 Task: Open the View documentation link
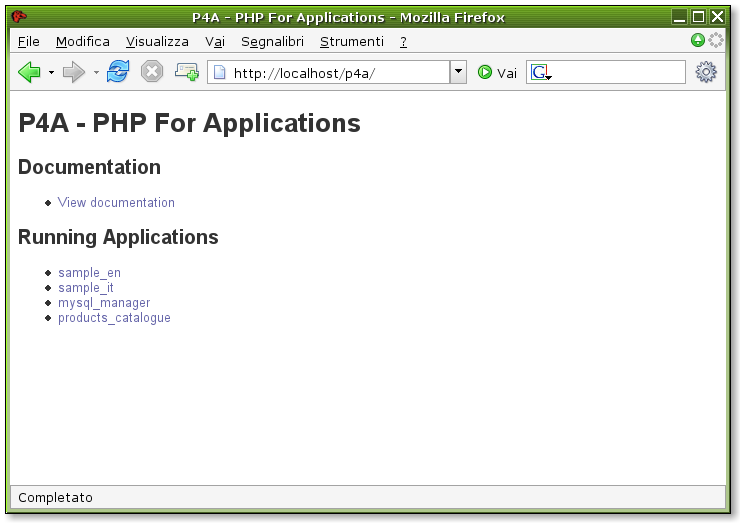116,203
